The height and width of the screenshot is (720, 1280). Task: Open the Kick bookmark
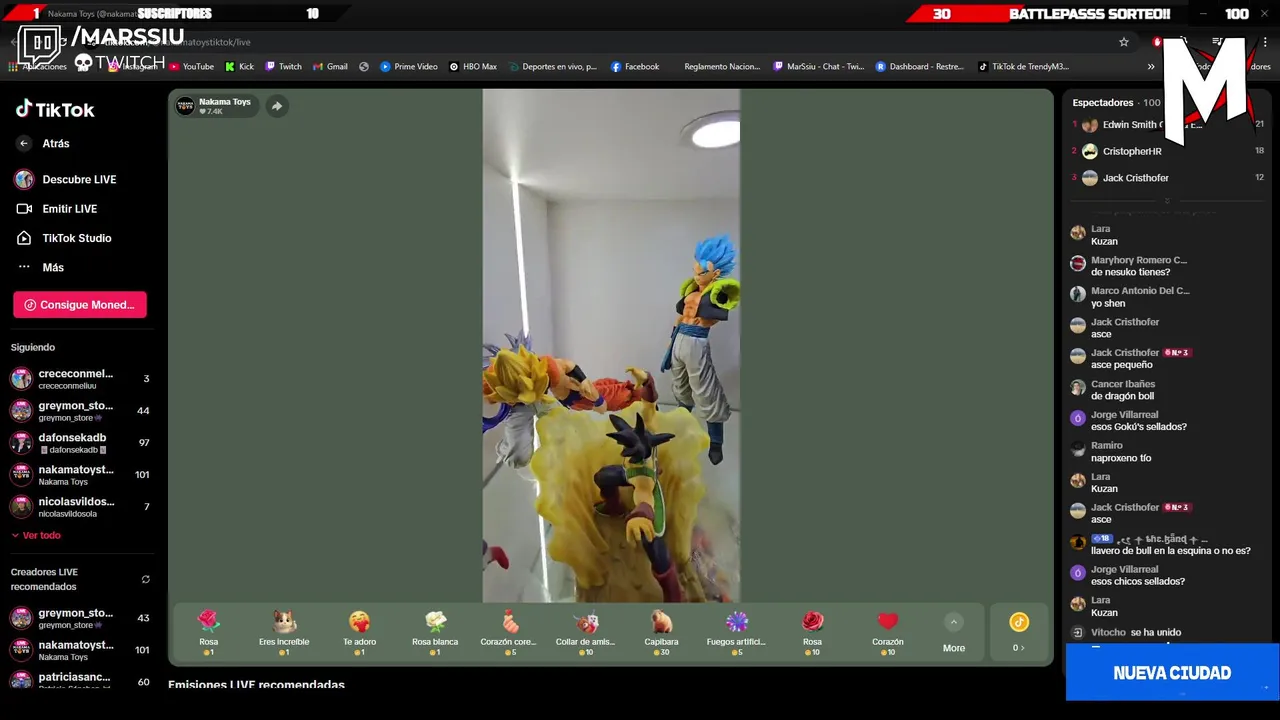239,67
